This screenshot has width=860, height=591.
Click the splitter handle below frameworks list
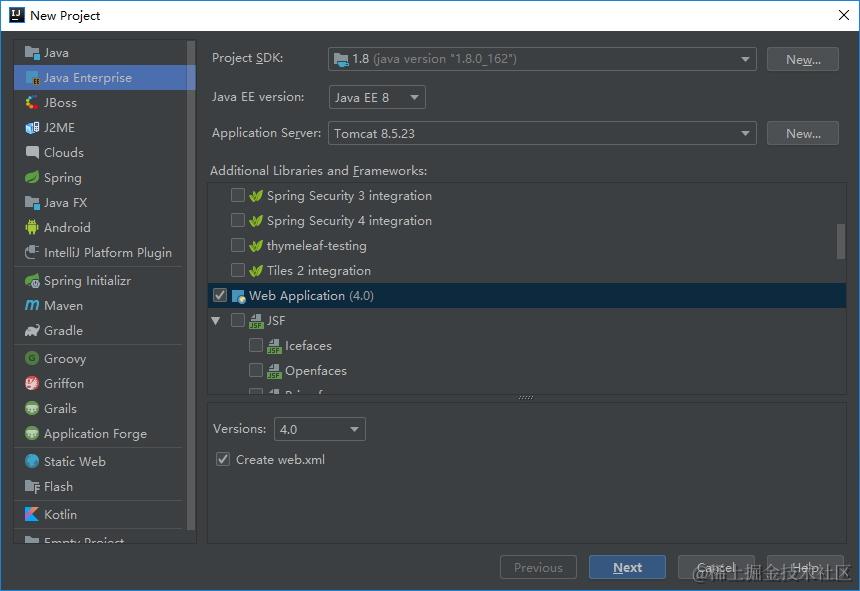526,397
